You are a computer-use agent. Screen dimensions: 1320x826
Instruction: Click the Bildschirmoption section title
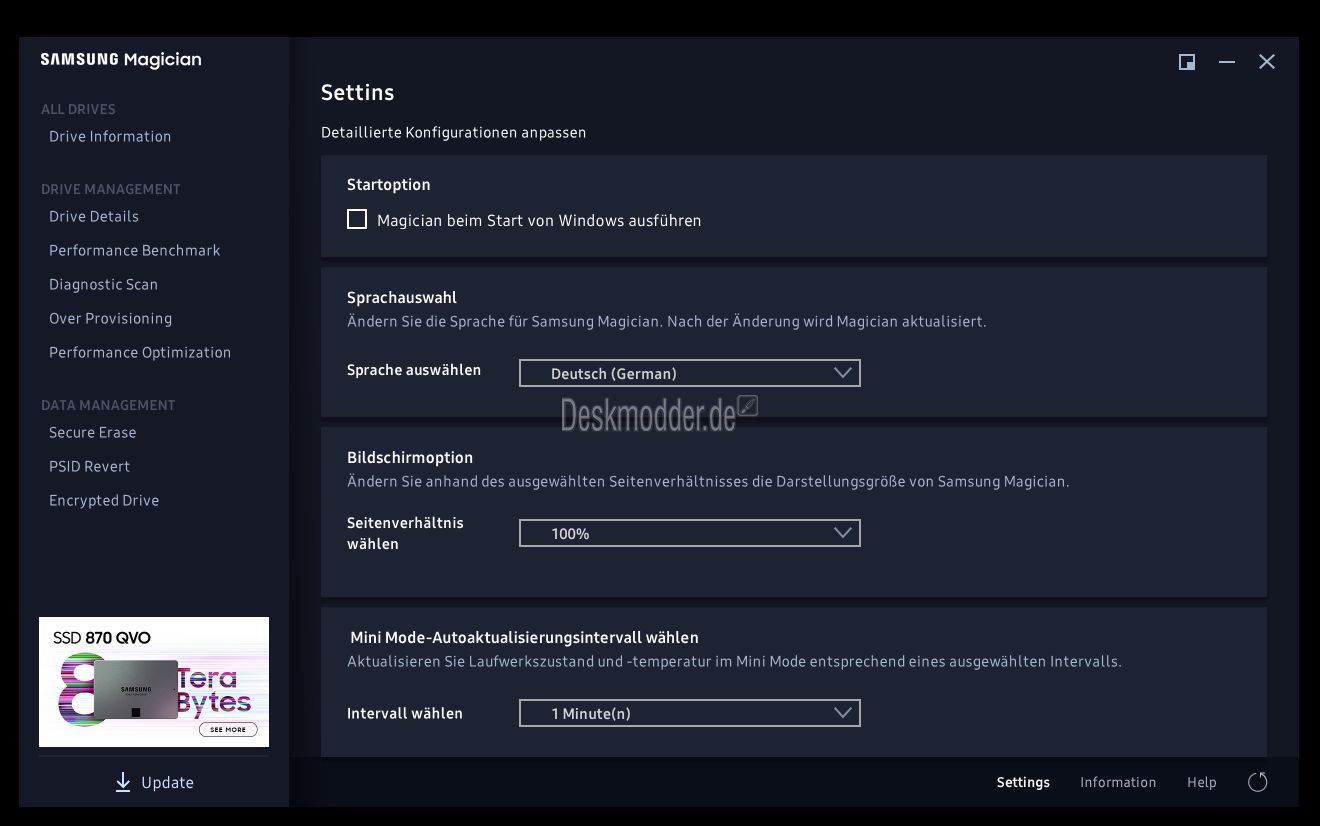click(x=410, y=457)
